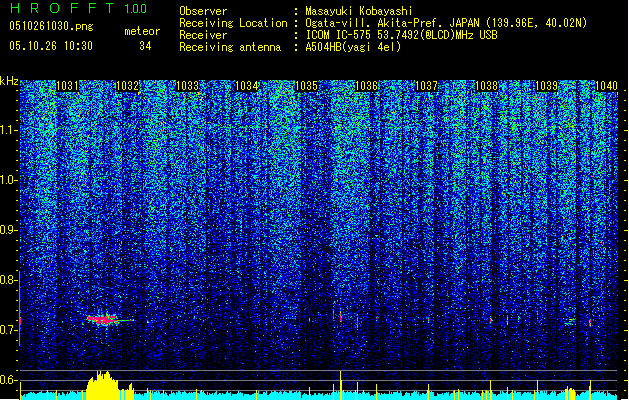Viewport: 629px width, 400px height.
Task: Click the 1039 time marker
Action: click(546, 86)
